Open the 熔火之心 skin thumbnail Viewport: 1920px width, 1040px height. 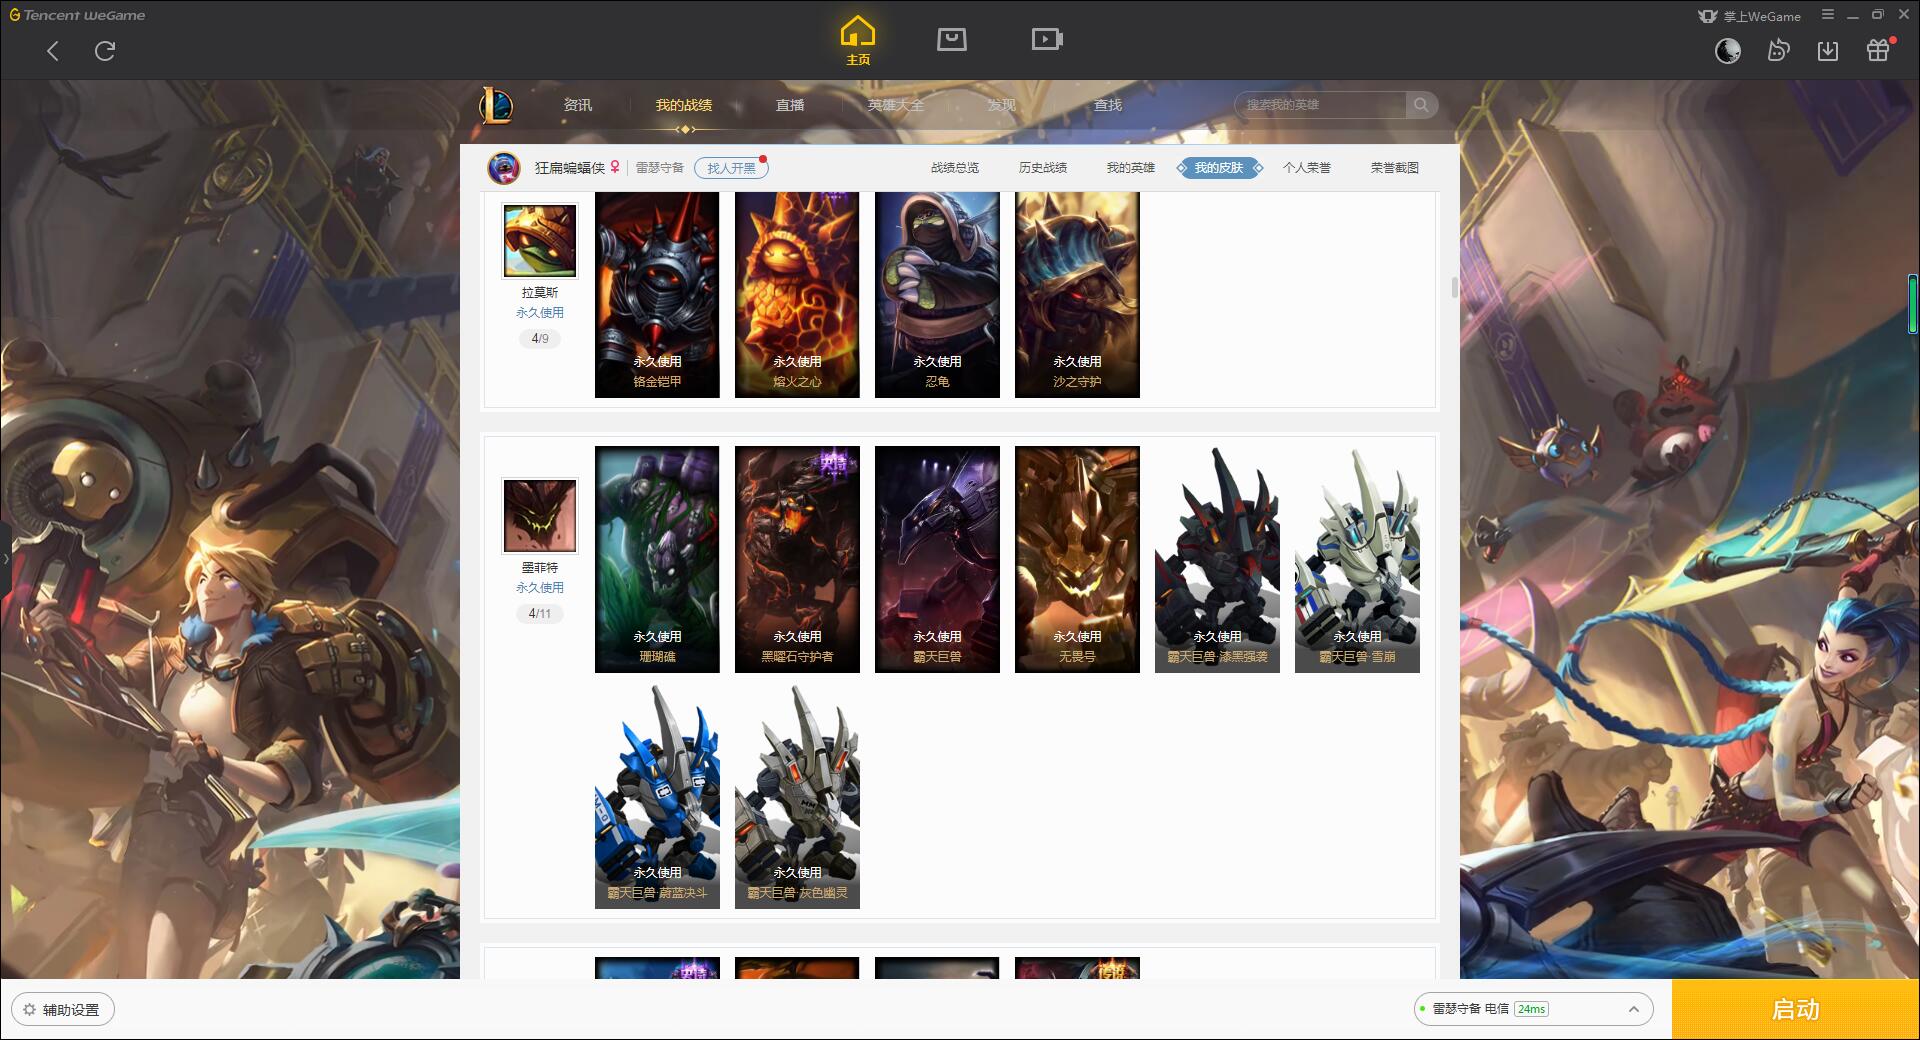point(797,295)
